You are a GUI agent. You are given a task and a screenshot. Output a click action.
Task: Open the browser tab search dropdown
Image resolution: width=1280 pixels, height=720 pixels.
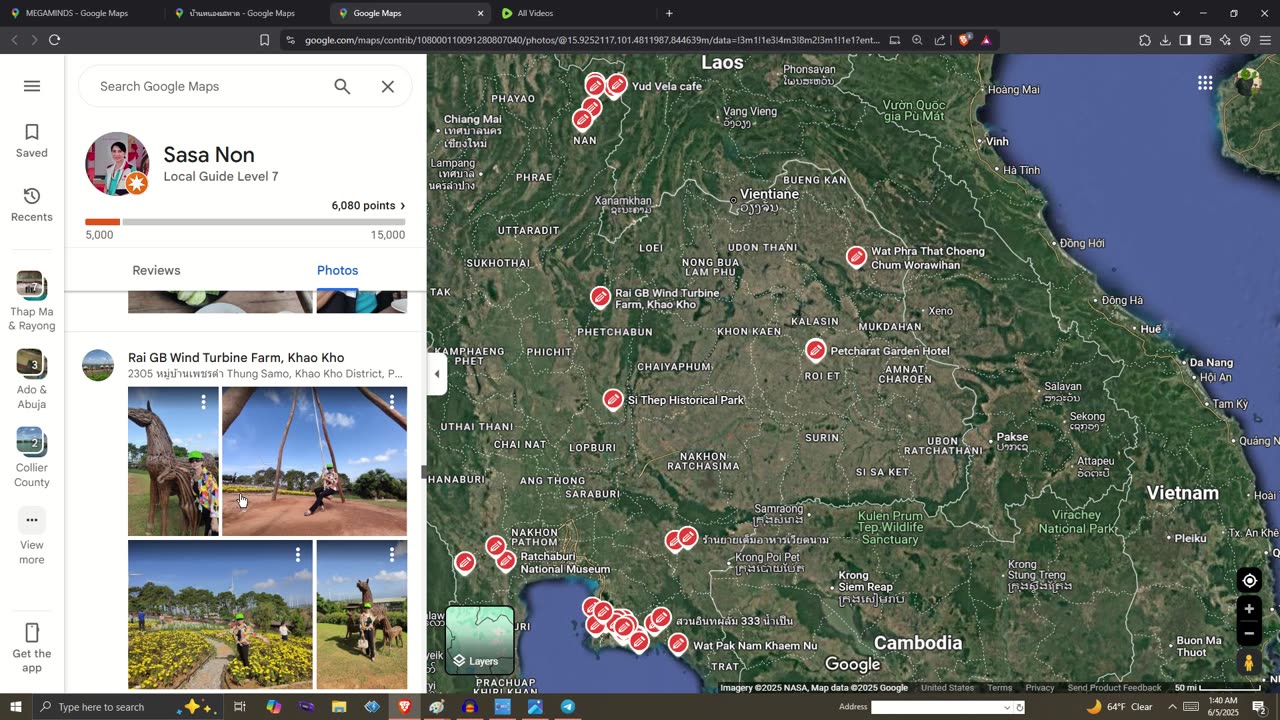pos(1177,13)
